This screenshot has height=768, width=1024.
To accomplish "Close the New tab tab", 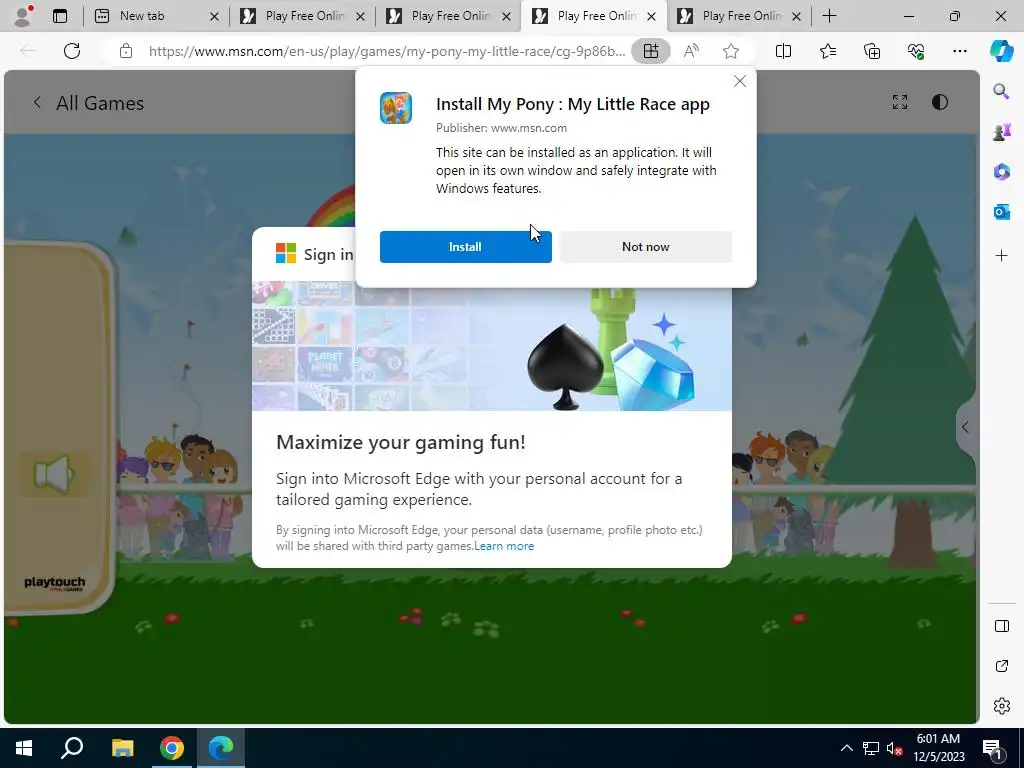I will pyautogui.click(x=214, y=17).
